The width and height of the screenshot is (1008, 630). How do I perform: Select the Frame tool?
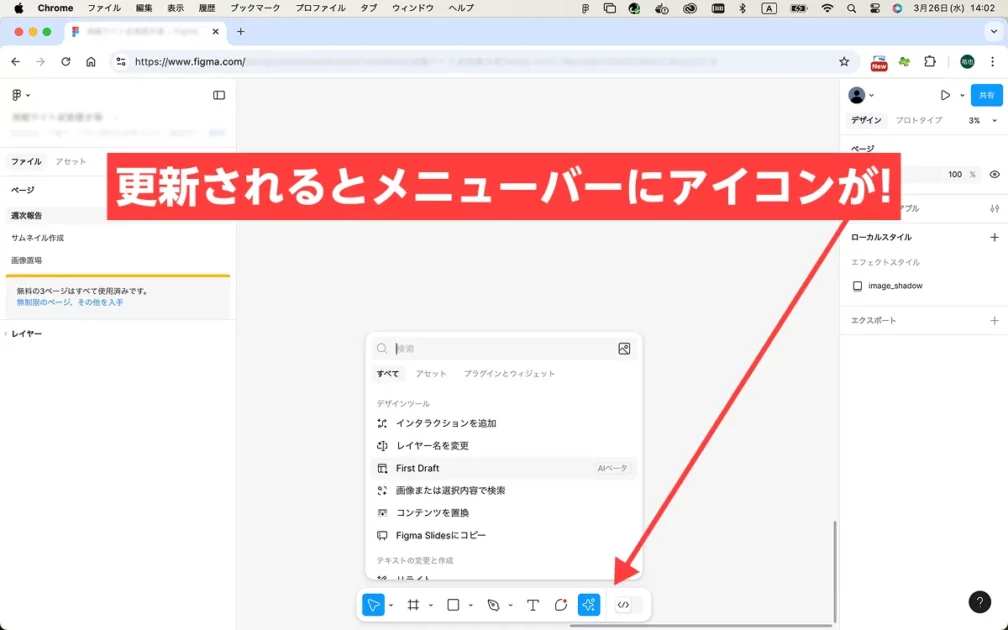(x=413, y=605)
